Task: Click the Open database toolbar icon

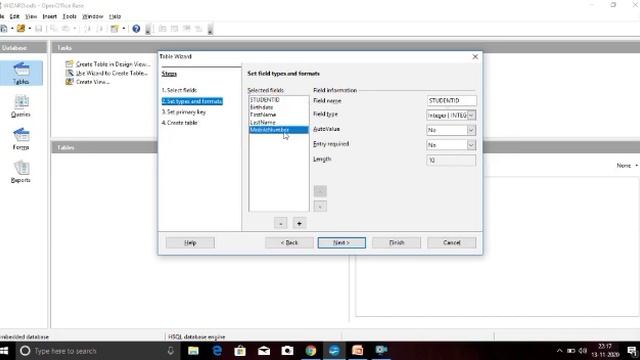Action: [21, 29]
